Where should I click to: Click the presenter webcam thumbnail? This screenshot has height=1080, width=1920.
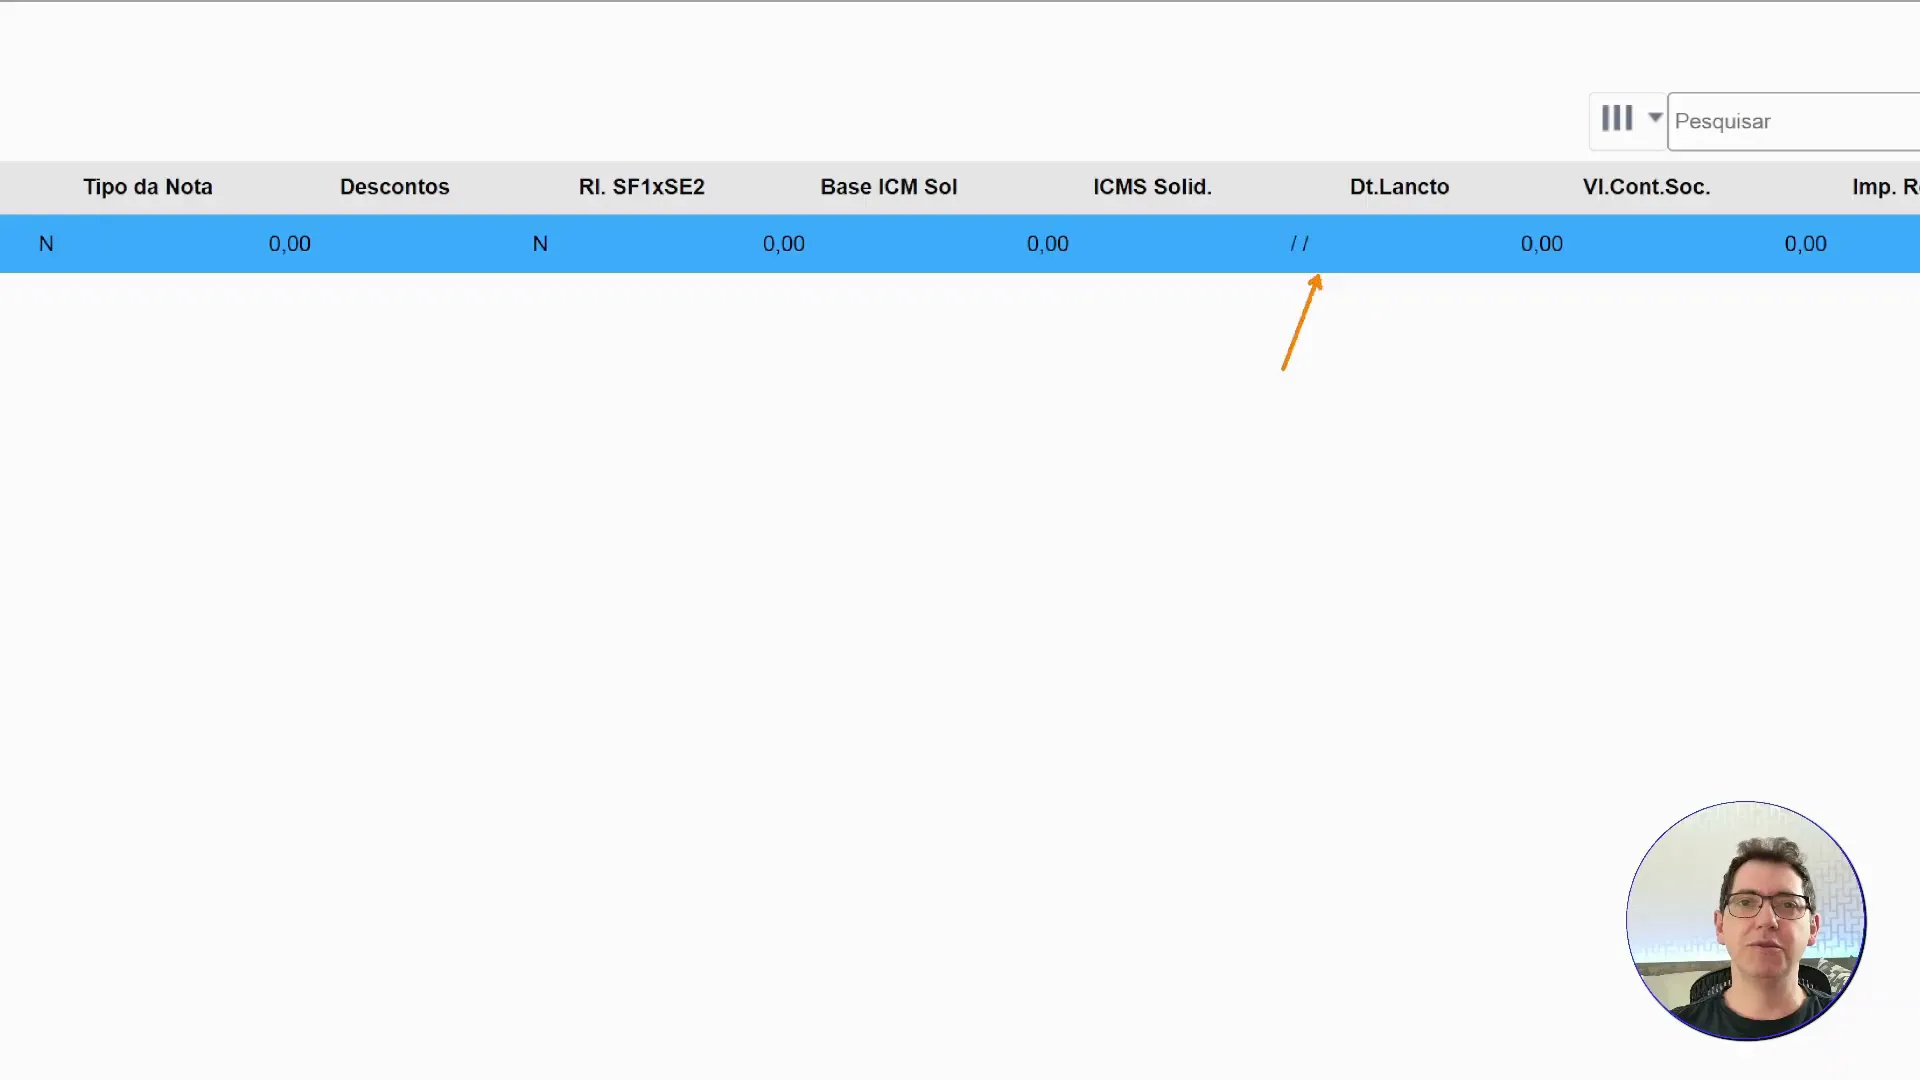[x=1745, y=921]
